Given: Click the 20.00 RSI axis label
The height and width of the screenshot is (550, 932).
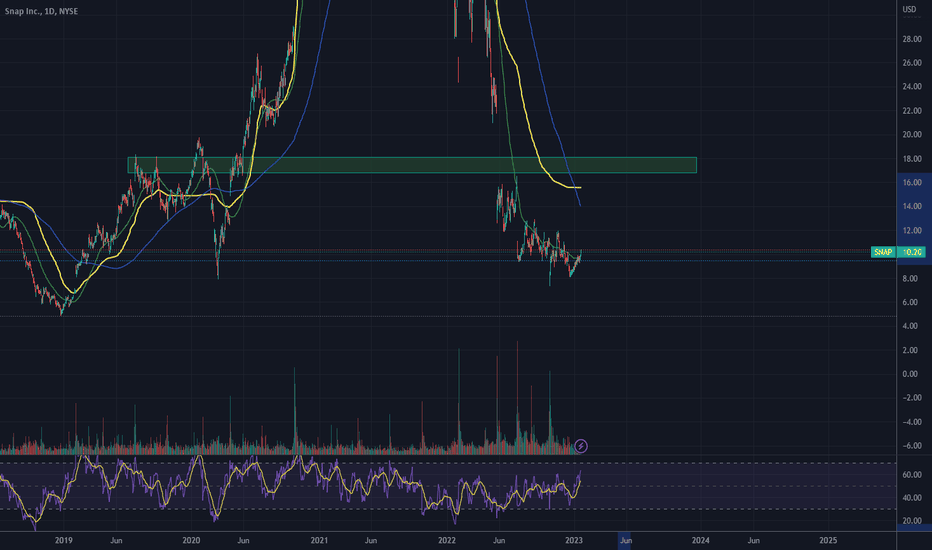Looking at the screenshot, I should (x=912, y=521).
